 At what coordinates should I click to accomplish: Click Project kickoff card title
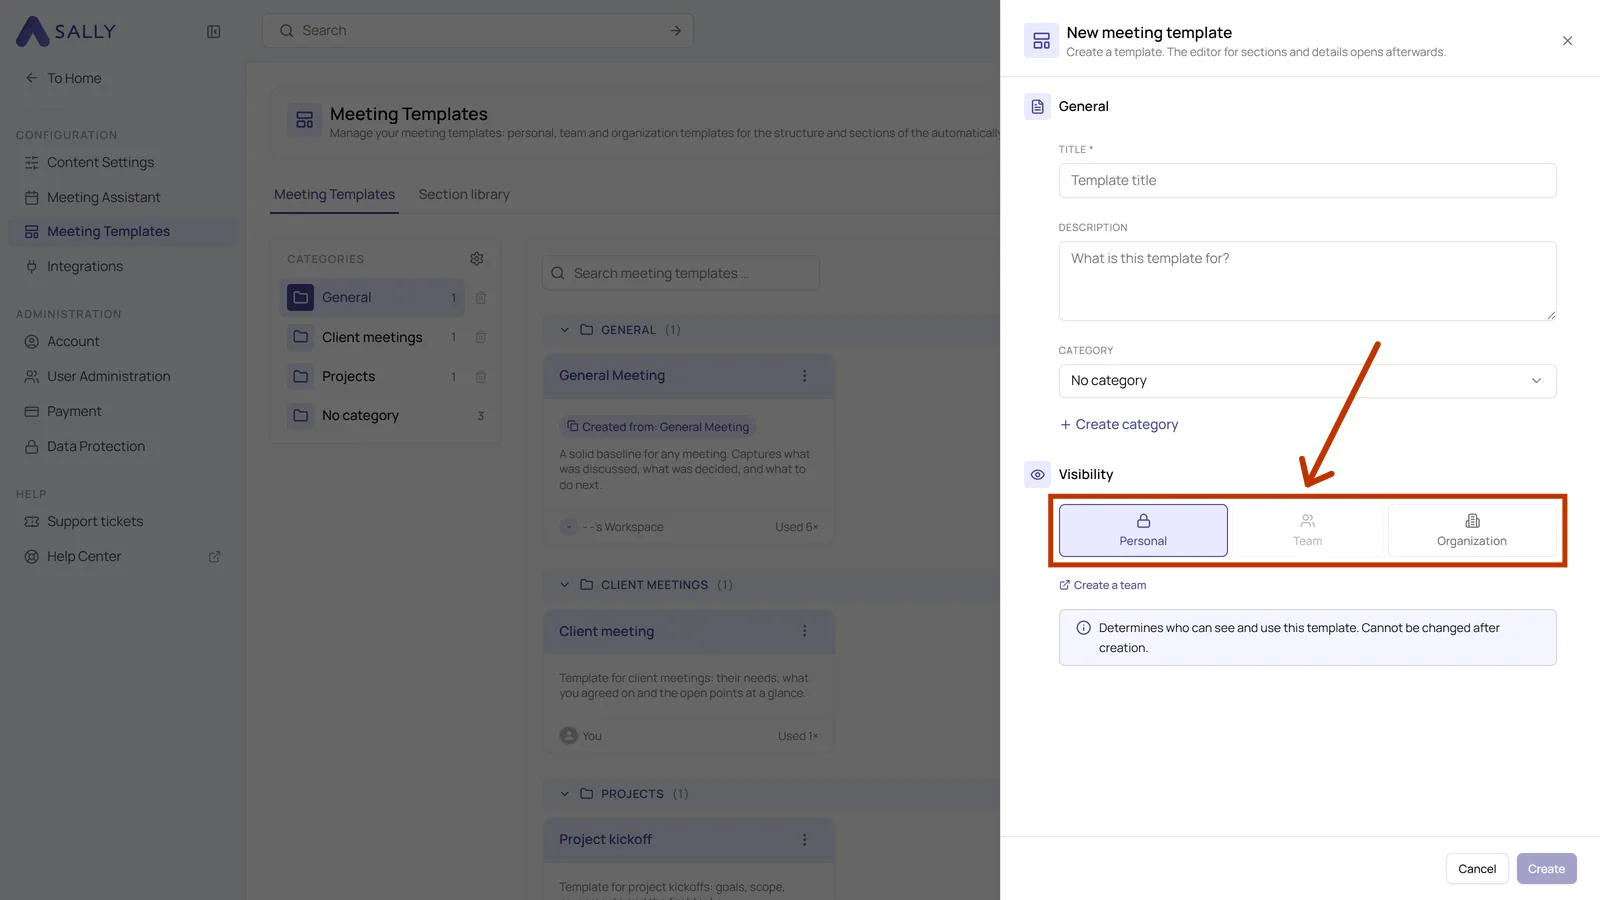(x=605, y=840)
